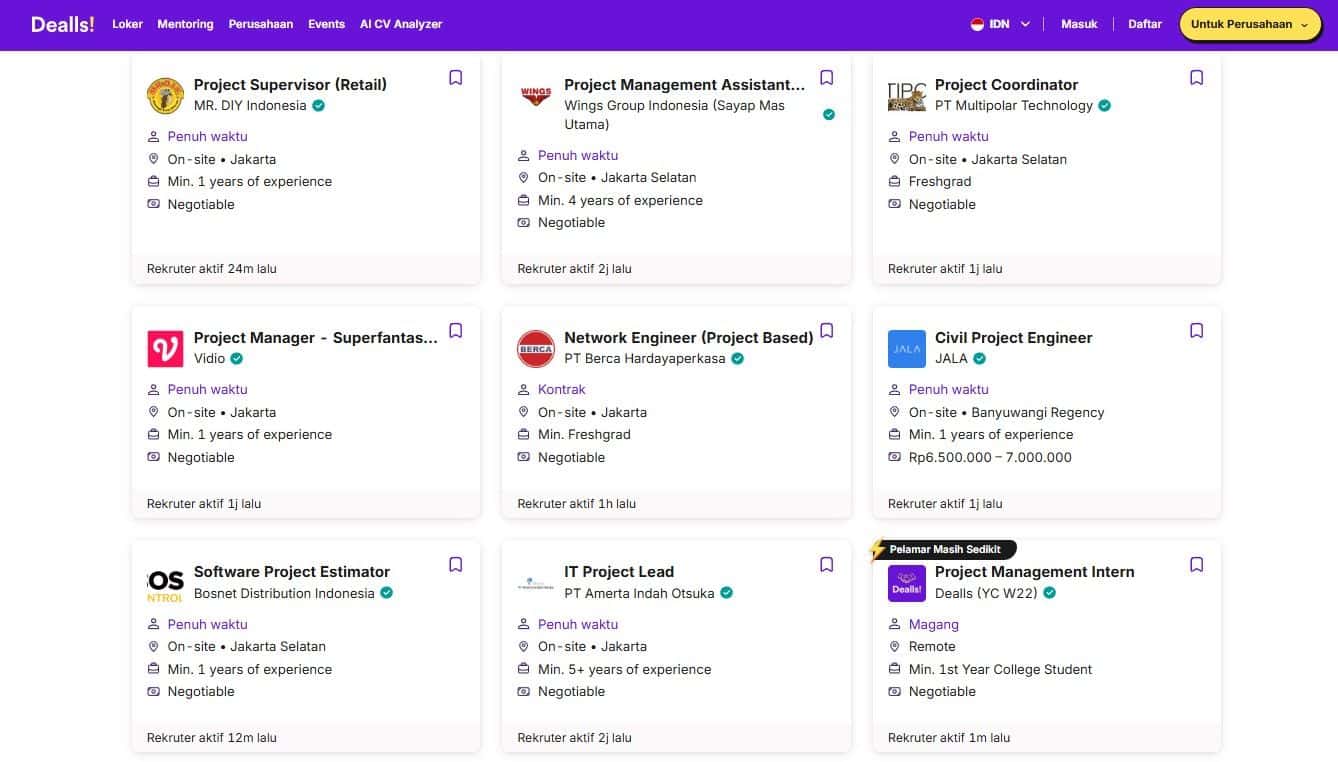Open the IT Project Lead job title
Screen dimensions: 1338x762
619,572
